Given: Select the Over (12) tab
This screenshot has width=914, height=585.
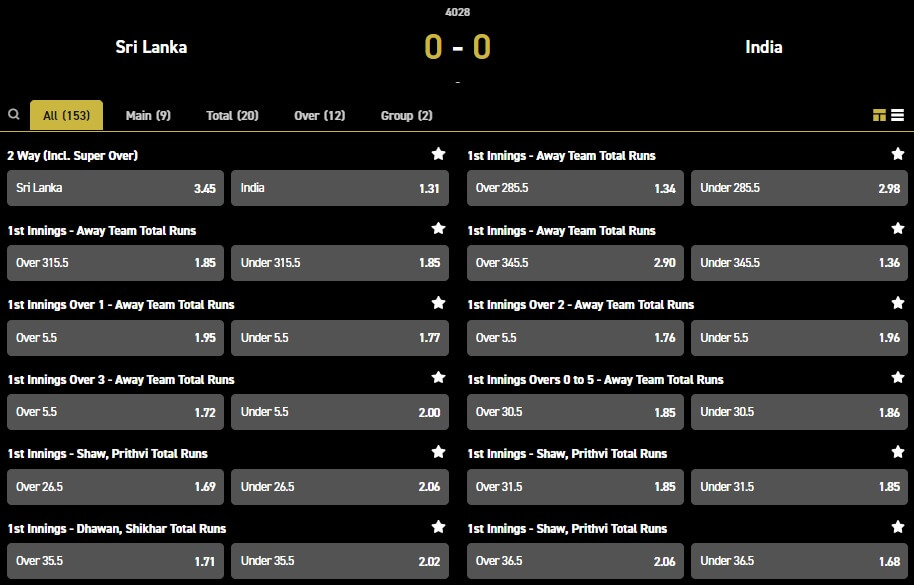Looking at the screenshot, I should (x=319, y=116).
